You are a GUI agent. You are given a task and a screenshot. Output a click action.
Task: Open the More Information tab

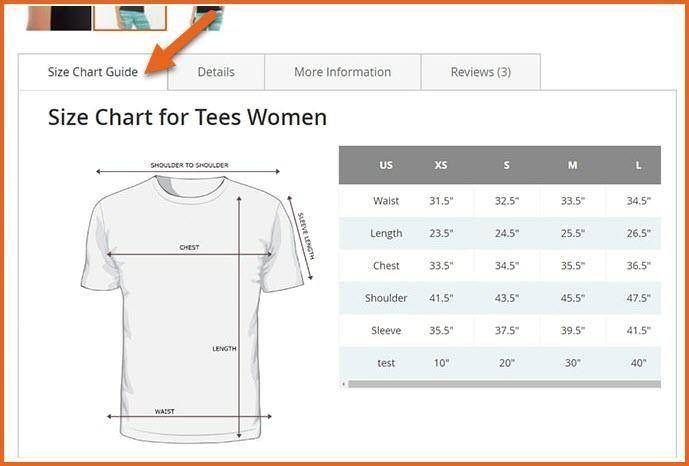tap(342, 72)
